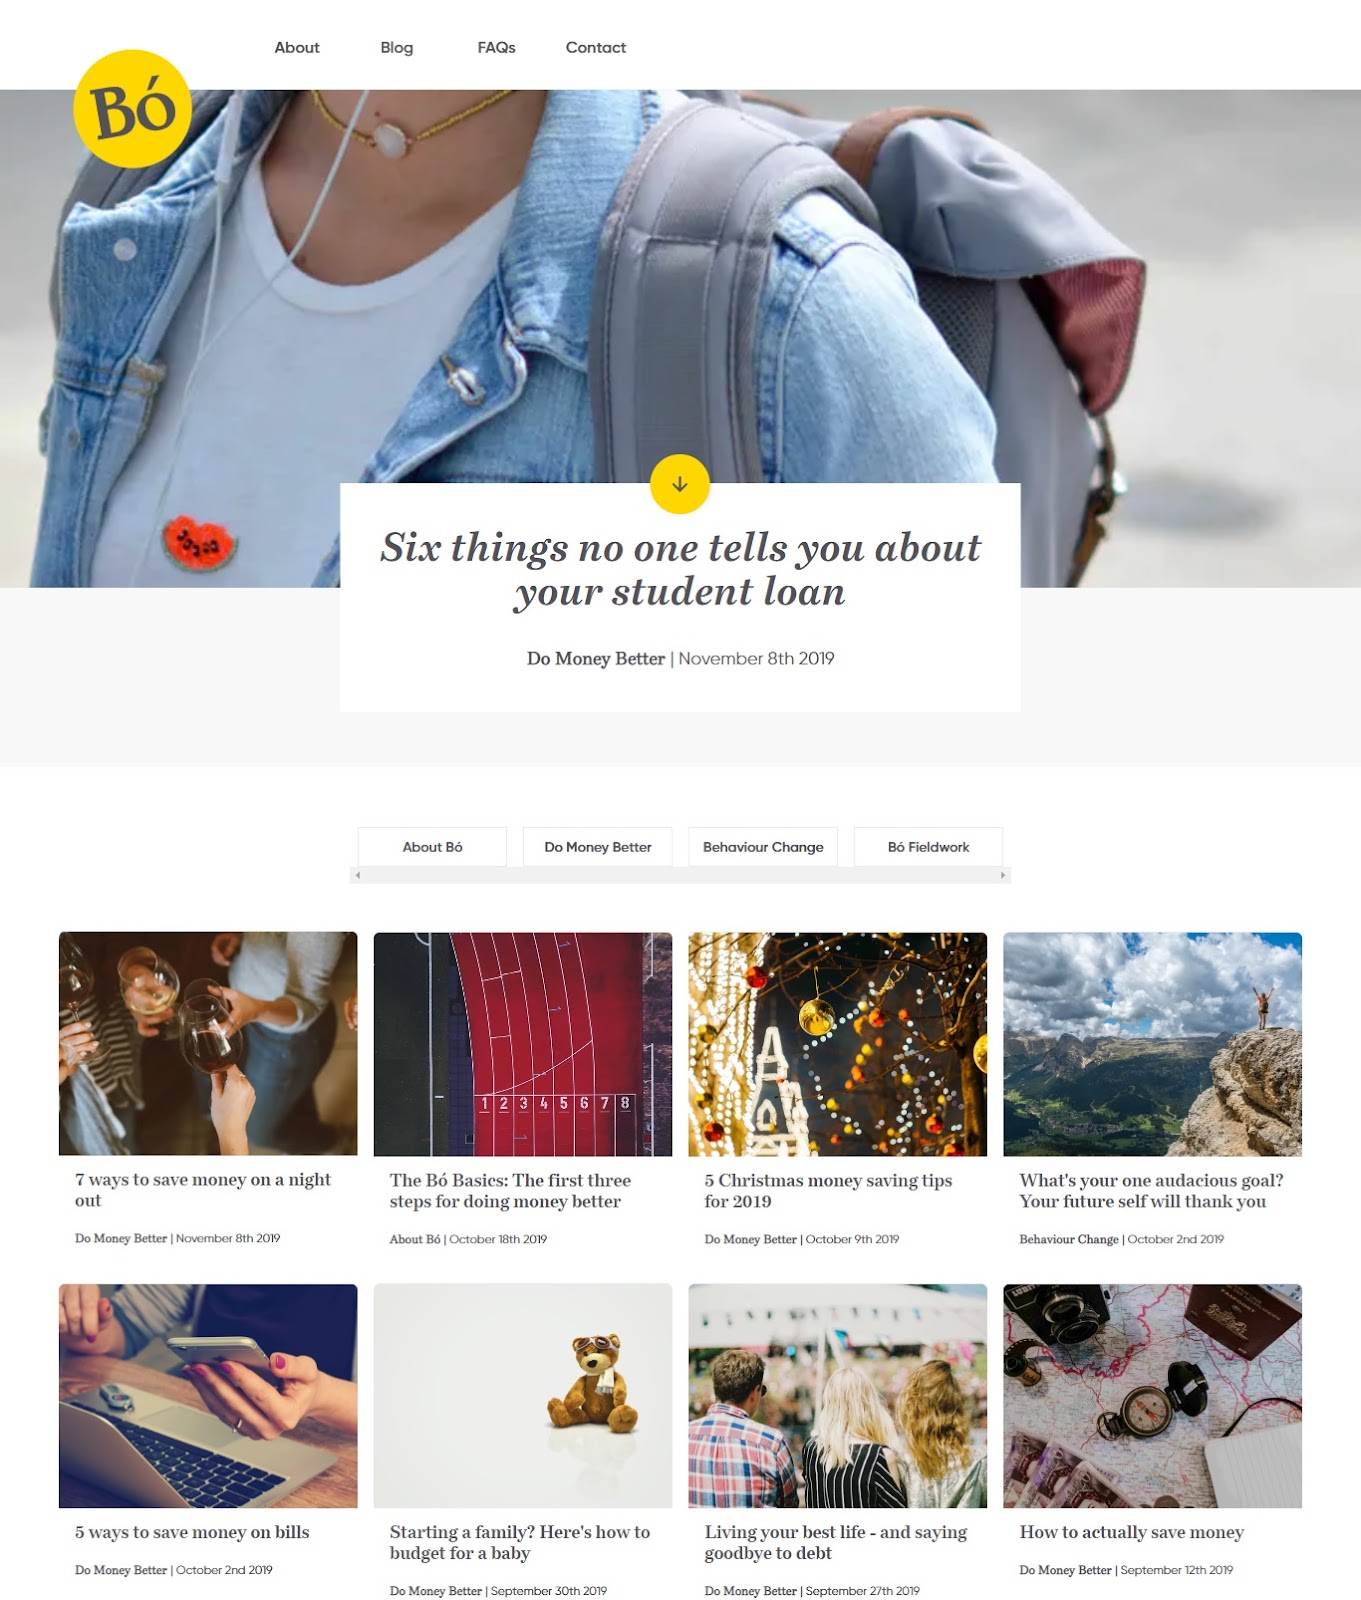Select the Behaviour Change category tab

pos(763,847)
